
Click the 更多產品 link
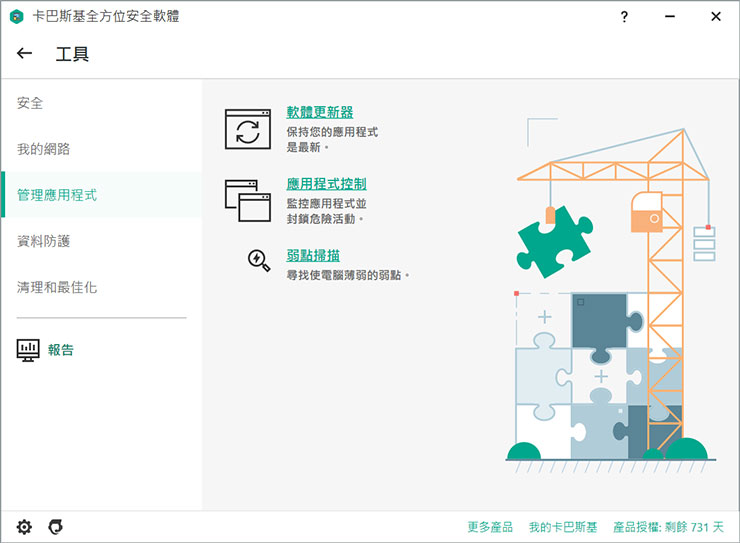point(490,527)
